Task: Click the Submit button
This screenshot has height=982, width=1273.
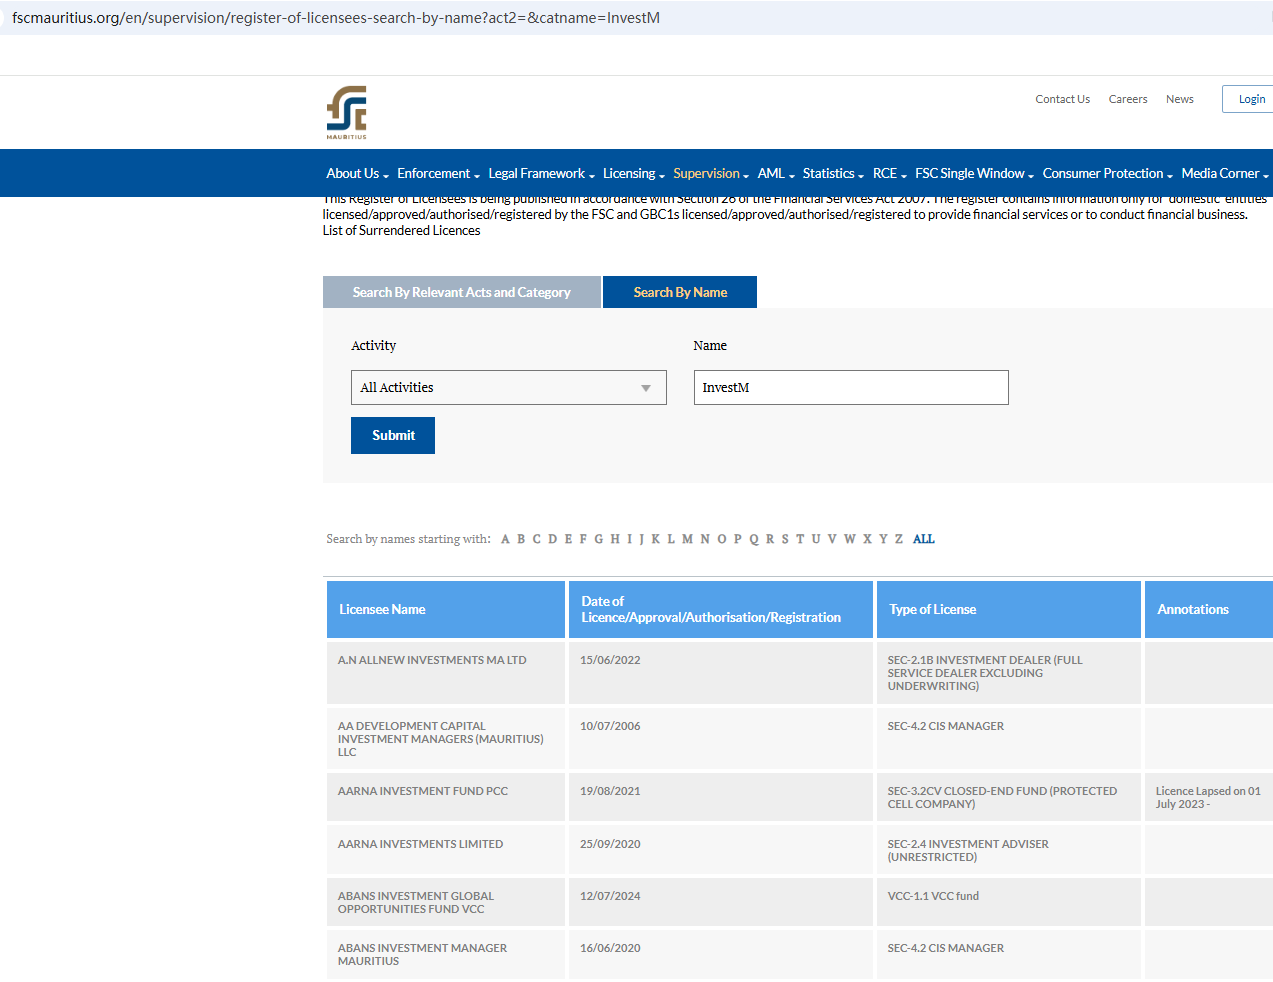Action: (393, 435)
